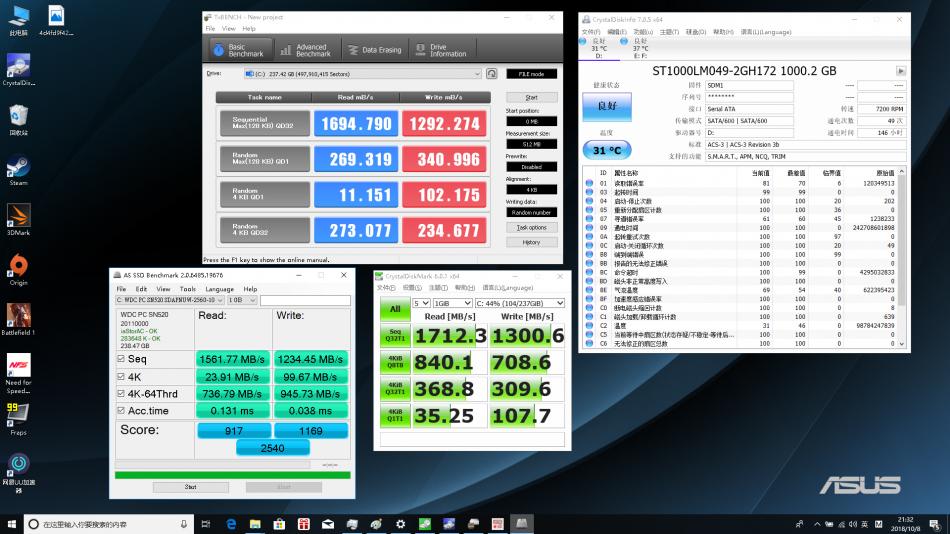Click the Task options button
950x534 pixels.
tap(531, 227)
